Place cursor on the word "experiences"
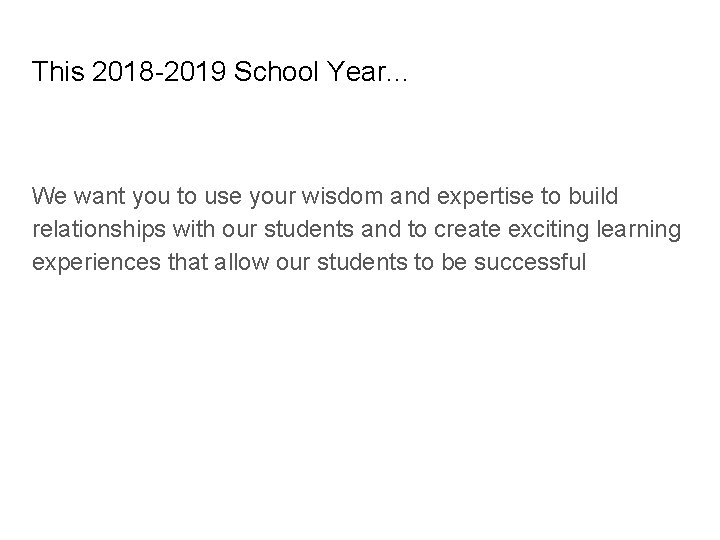Image resolution: width=720 pixels, height=540 pixels. point(92,264)
